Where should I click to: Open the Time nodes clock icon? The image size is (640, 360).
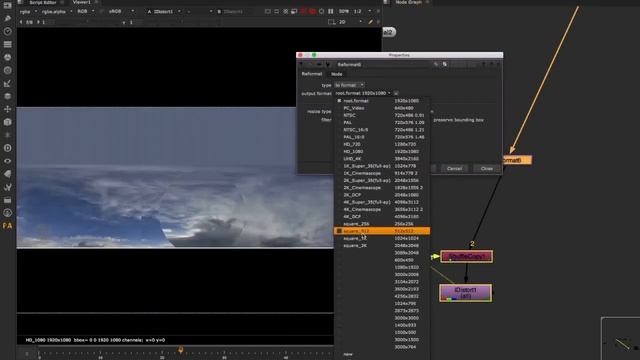click(x=7, y=31)
